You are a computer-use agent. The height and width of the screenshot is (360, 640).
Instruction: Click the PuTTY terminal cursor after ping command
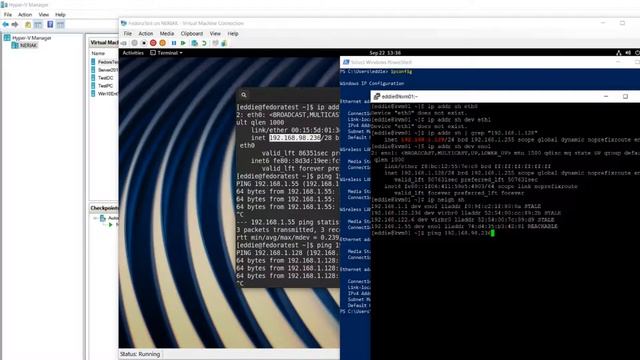pyautogui.click(x=493, y=233)
